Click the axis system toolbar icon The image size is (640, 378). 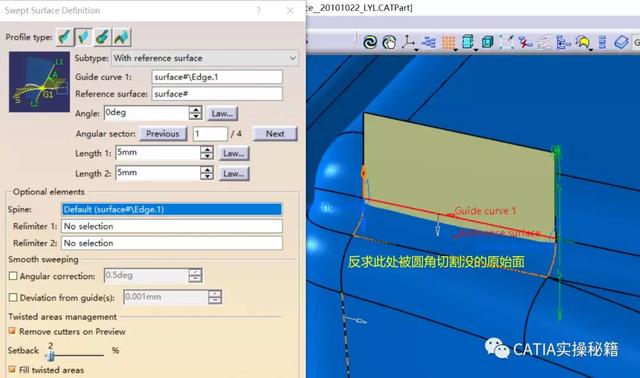click(408, 42)
